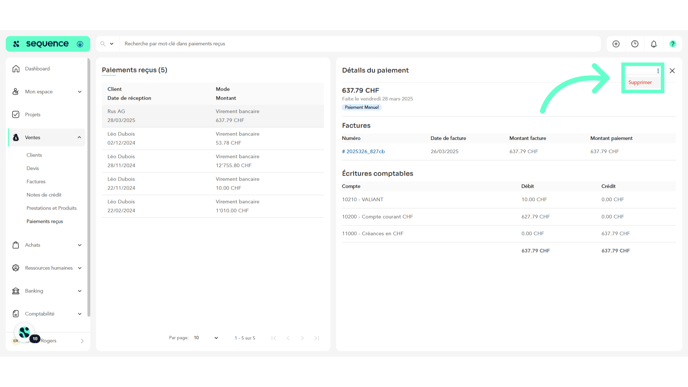Select Léo Dubois payment dated 22/11/2024
688x387 pixels.
[x=213, y=183]
